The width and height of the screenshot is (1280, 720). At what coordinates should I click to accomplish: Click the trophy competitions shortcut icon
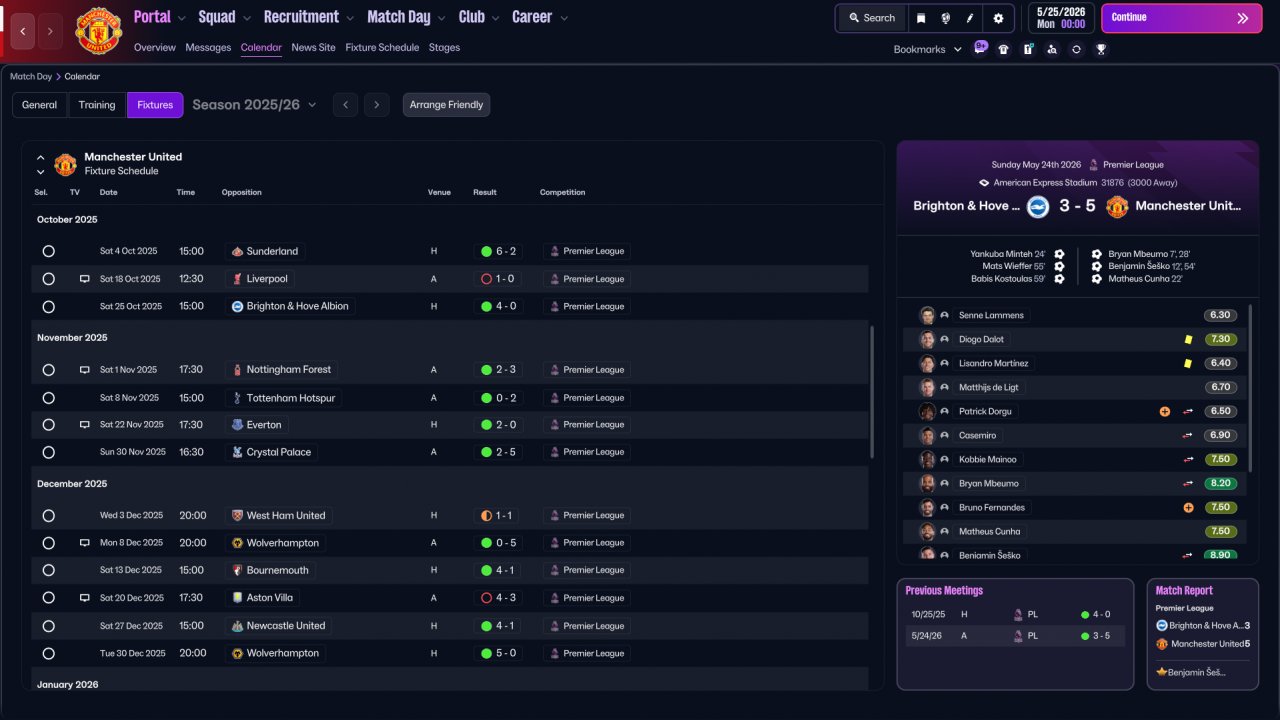pos(1101,49)
